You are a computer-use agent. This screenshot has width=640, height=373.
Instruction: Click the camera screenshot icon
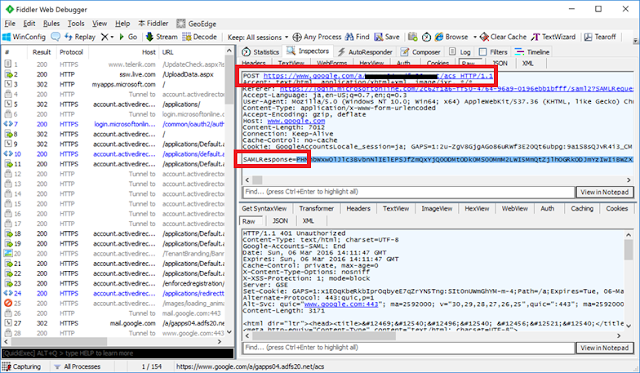click(413, 37)
